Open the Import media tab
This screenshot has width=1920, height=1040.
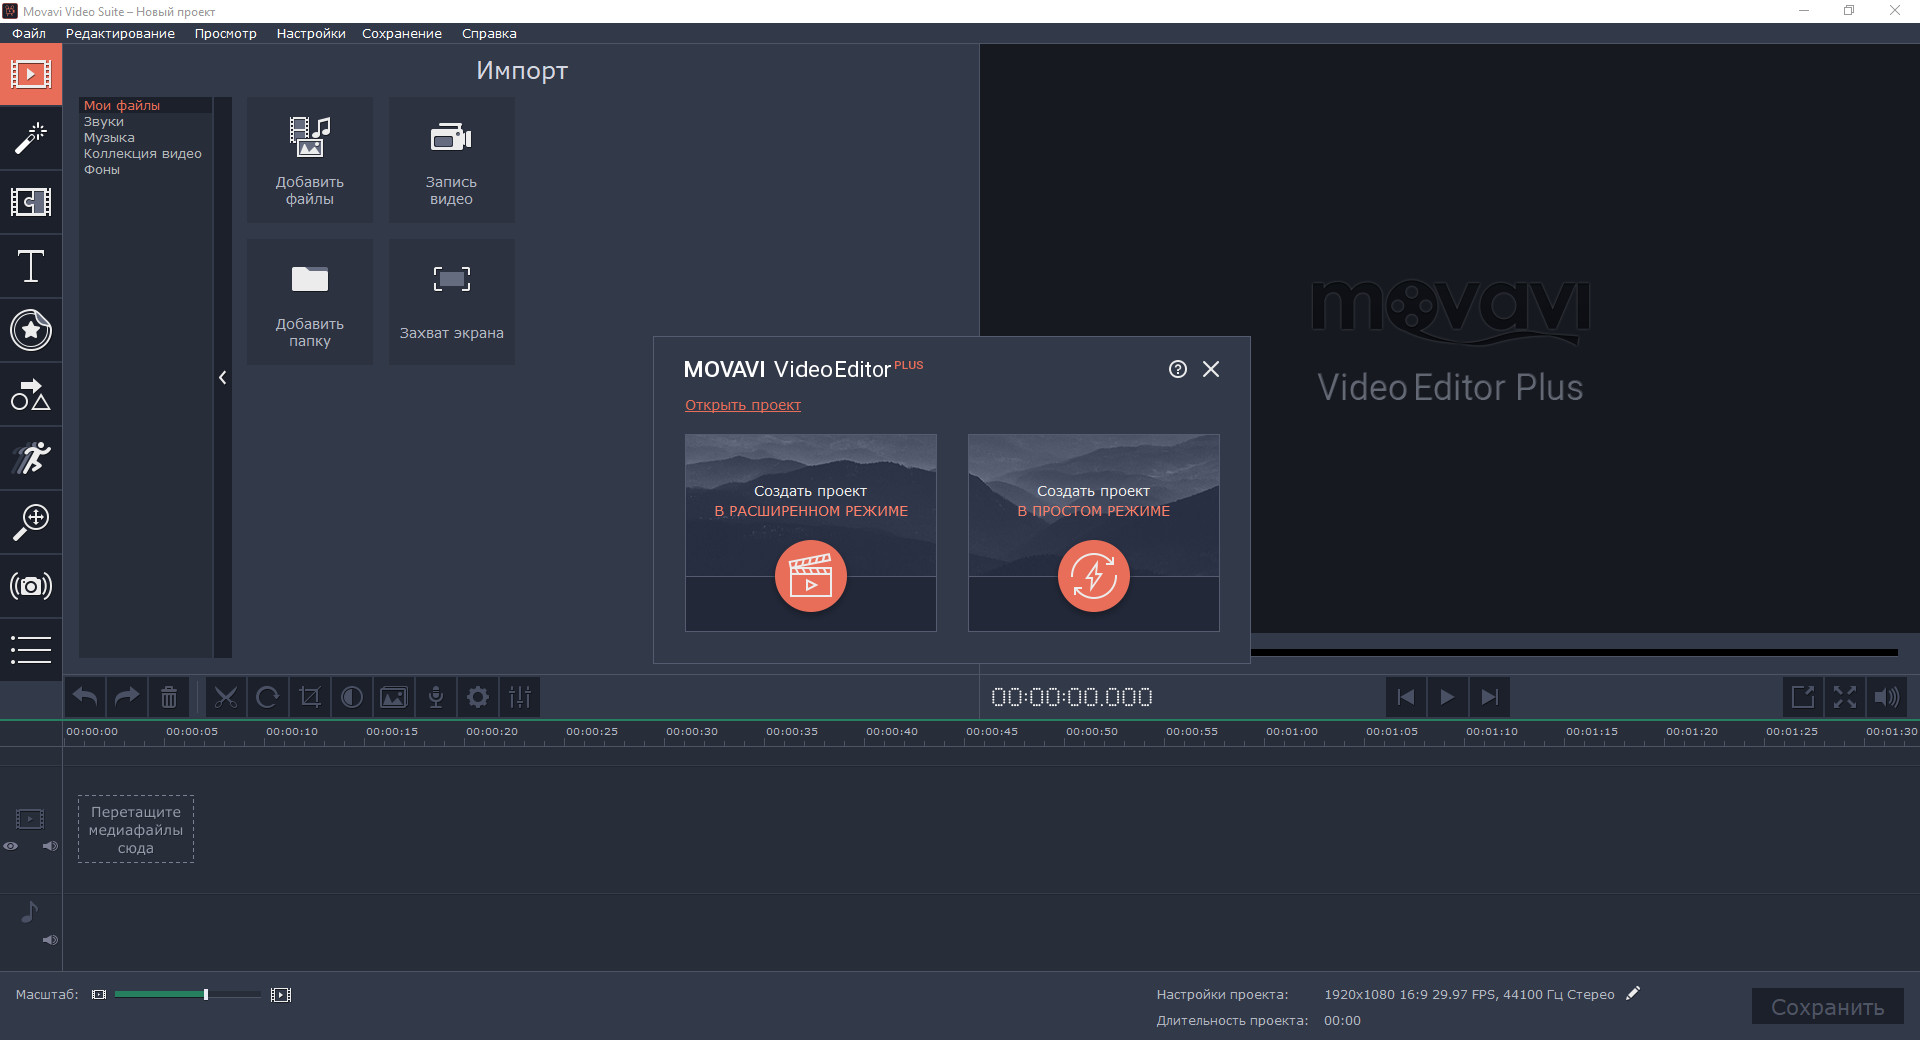pyautogui.click(x=31, y=74)
